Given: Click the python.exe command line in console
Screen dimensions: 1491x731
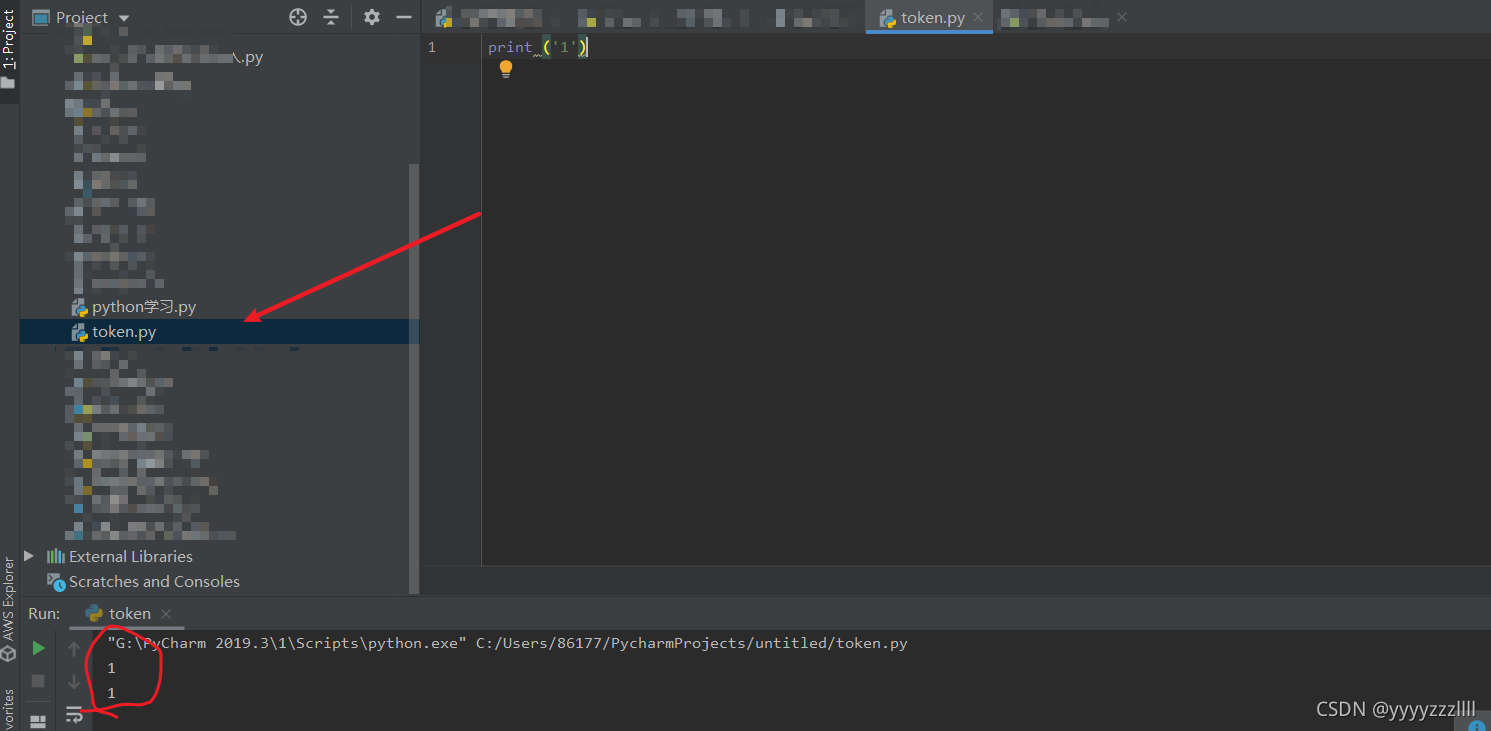Looking at the screenshot, I should [507, 643].
